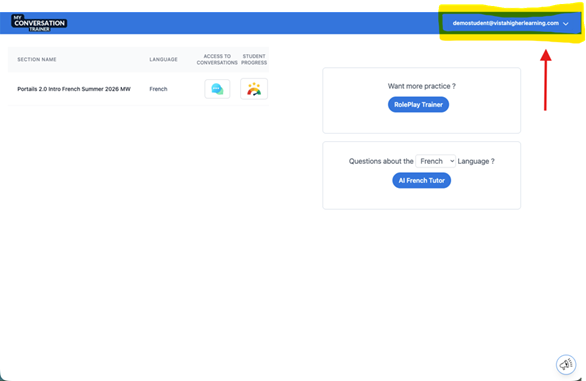
Task: Open the AI French Tutor
Action: click(x=422, y=181)
